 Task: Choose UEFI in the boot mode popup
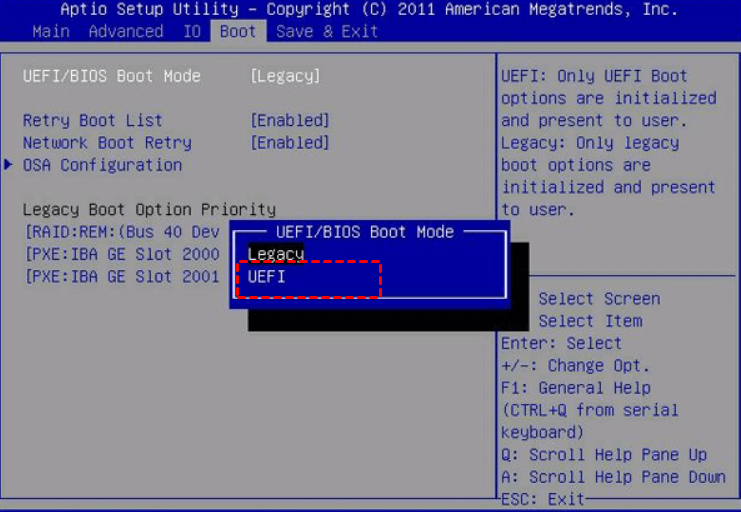[x=267, y=277]
